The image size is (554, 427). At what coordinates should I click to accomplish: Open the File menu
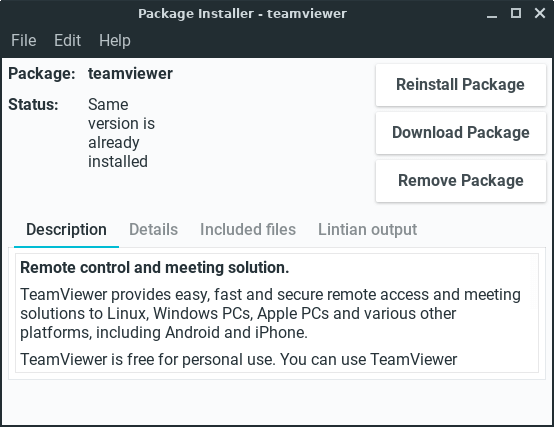click(23, 40)
